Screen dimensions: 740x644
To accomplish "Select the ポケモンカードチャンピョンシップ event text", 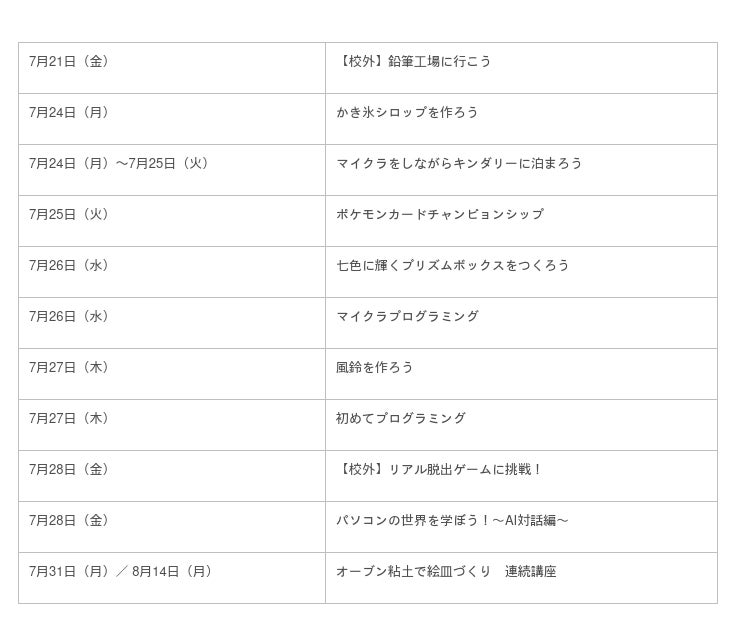I will [440, 215].
